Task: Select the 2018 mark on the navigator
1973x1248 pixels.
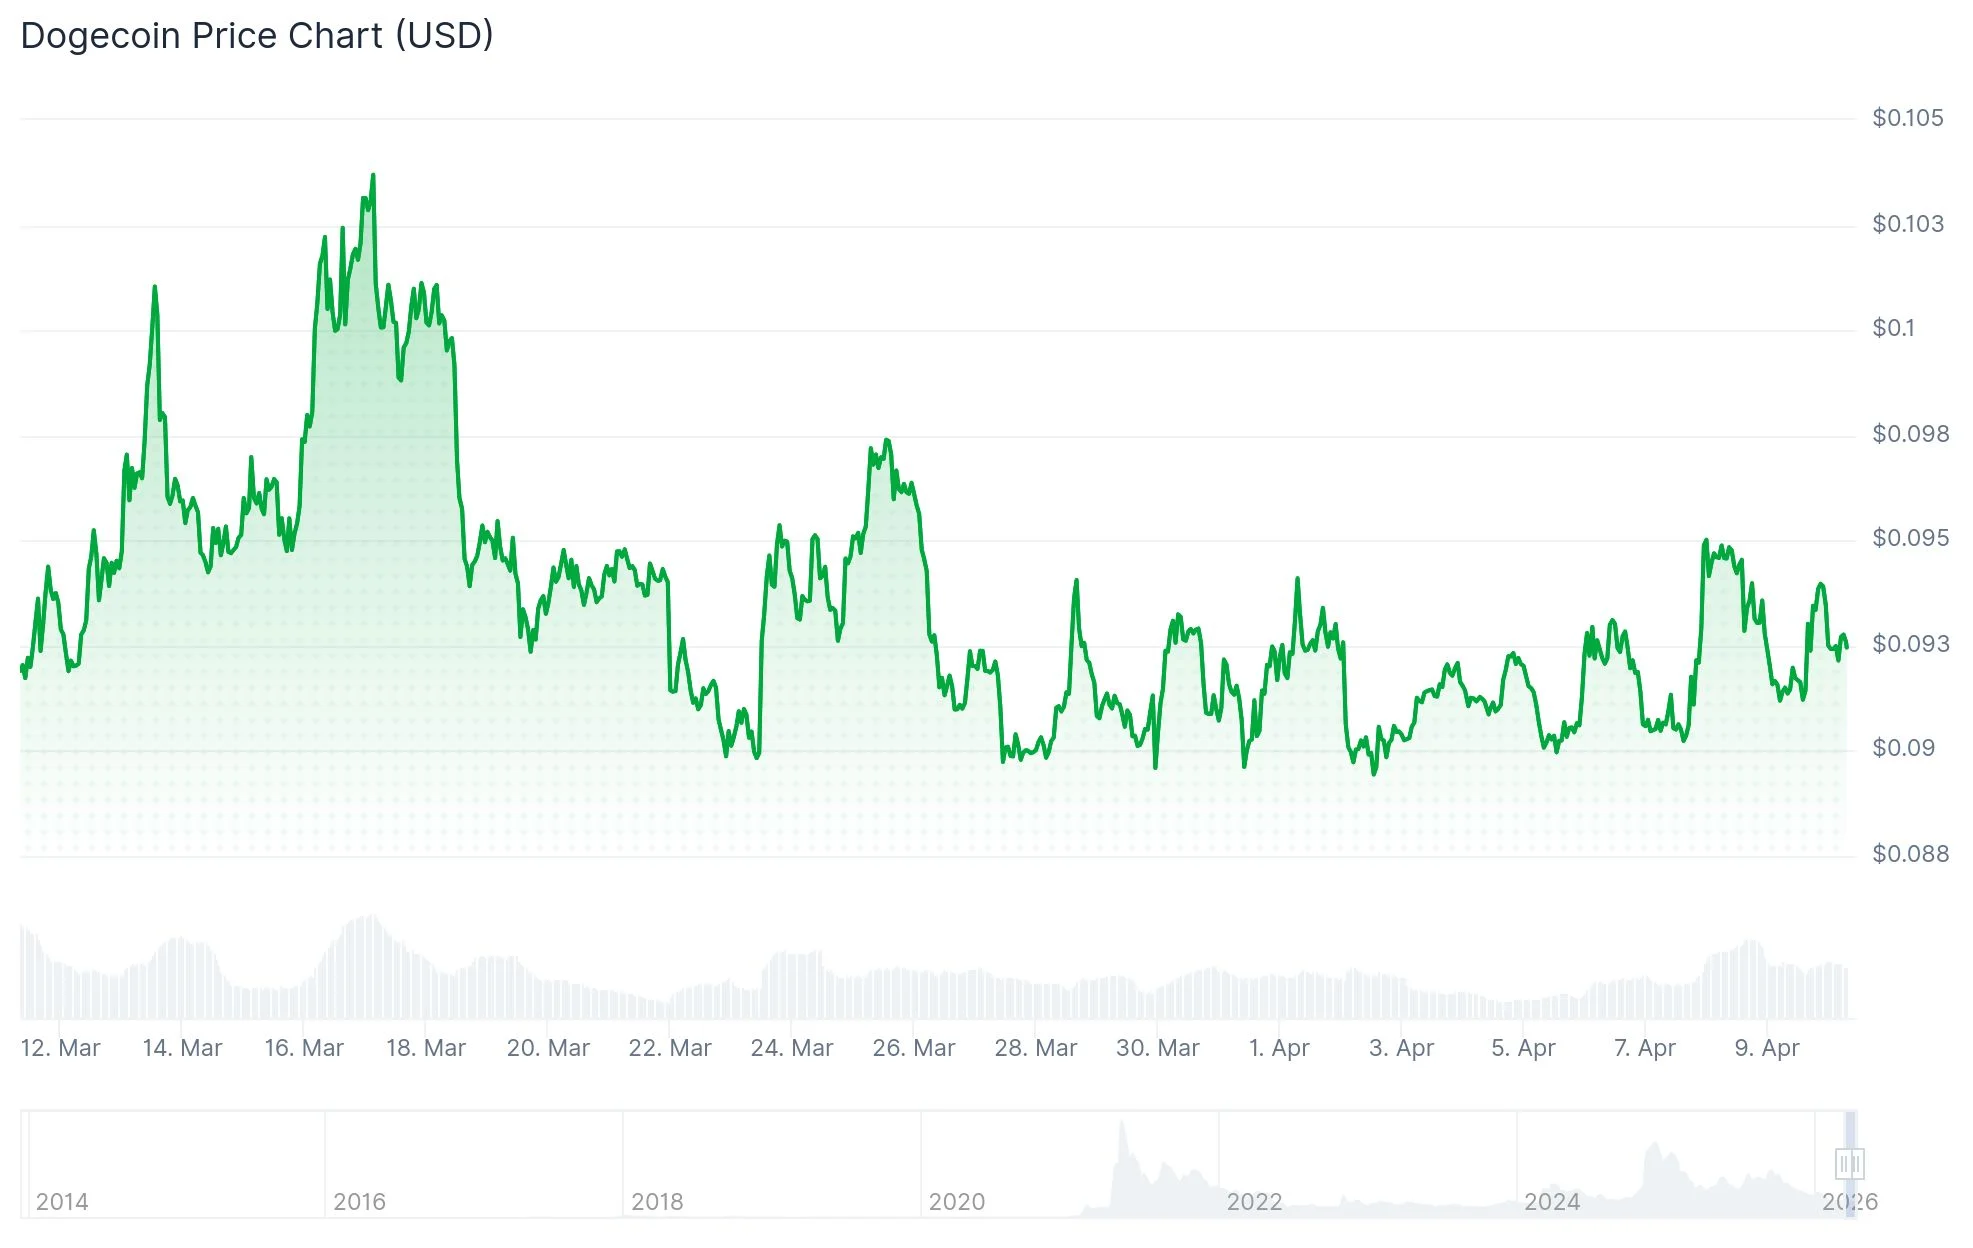Action: [x=657, y=1201]
